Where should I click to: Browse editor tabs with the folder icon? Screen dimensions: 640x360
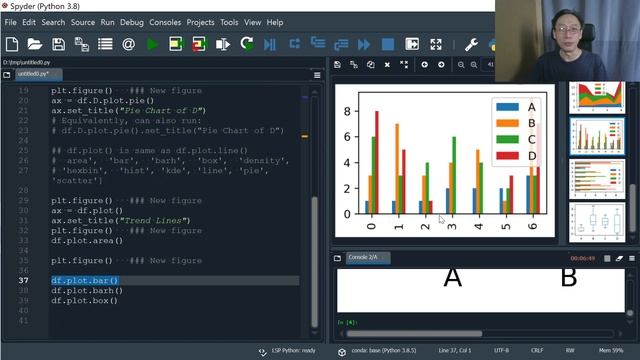click(x=7, y=75)
